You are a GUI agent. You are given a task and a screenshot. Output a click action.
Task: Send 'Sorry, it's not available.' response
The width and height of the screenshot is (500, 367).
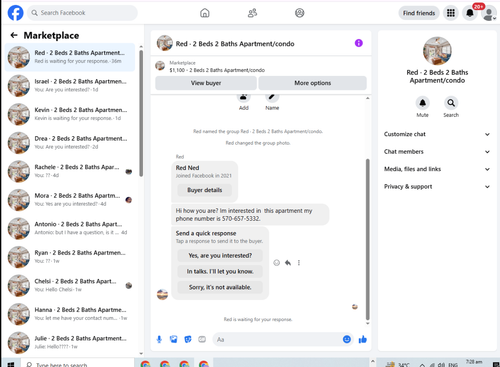click(x=220, y=287)
